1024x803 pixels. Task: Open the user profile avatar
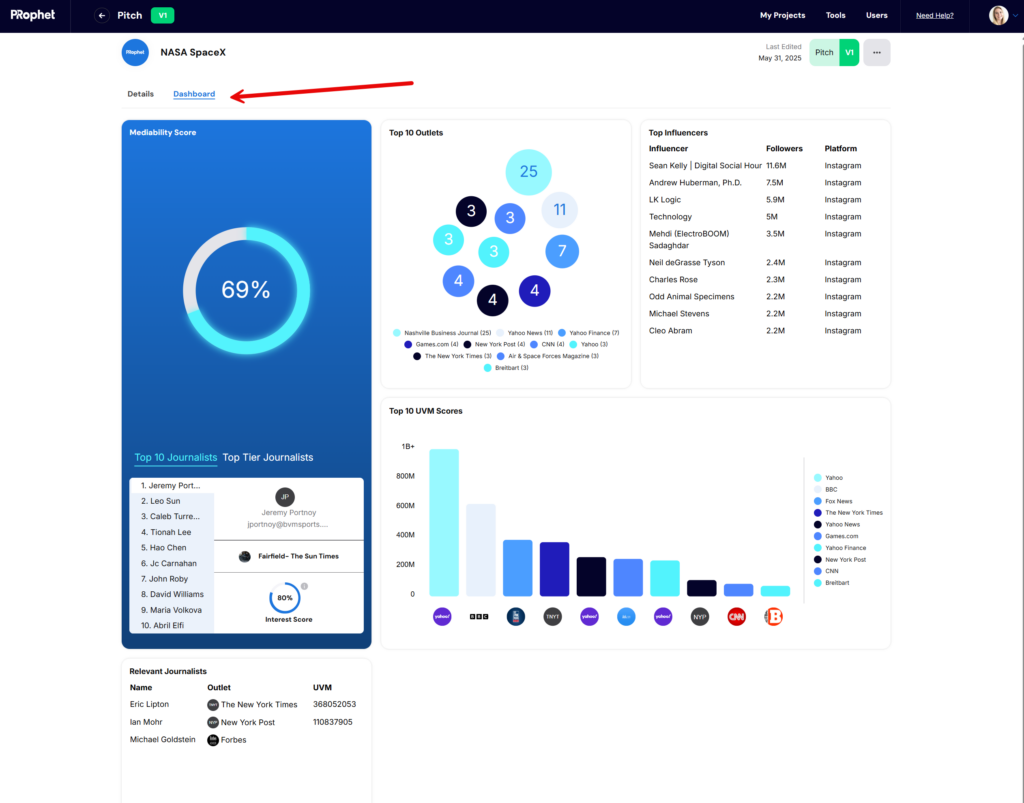click(x=998, y=15)
